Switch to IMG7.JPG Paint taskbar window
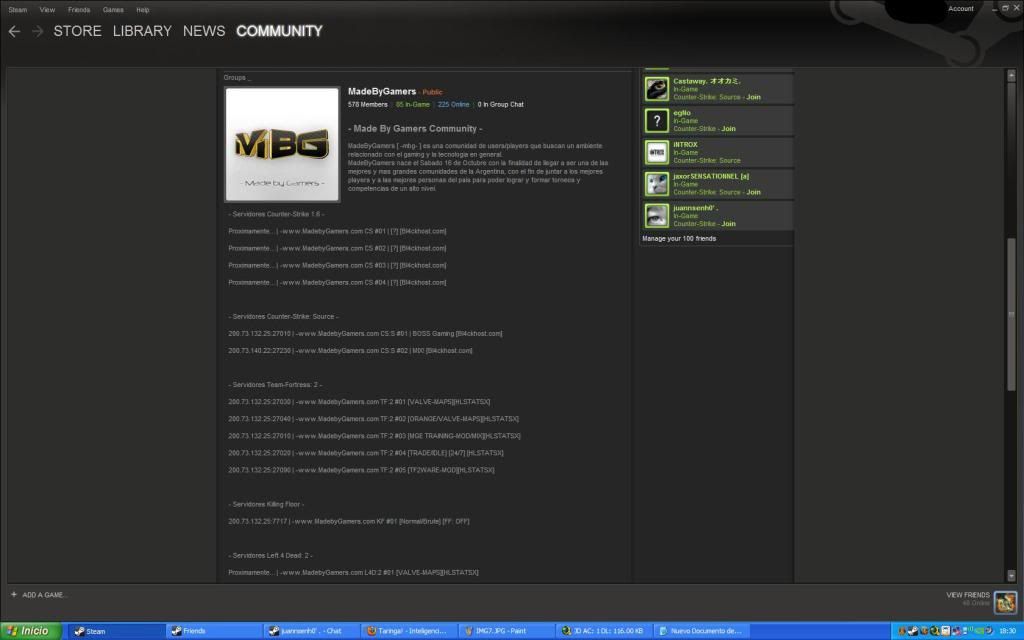This screenshot has height=640, width=1024. click(507, 631)
